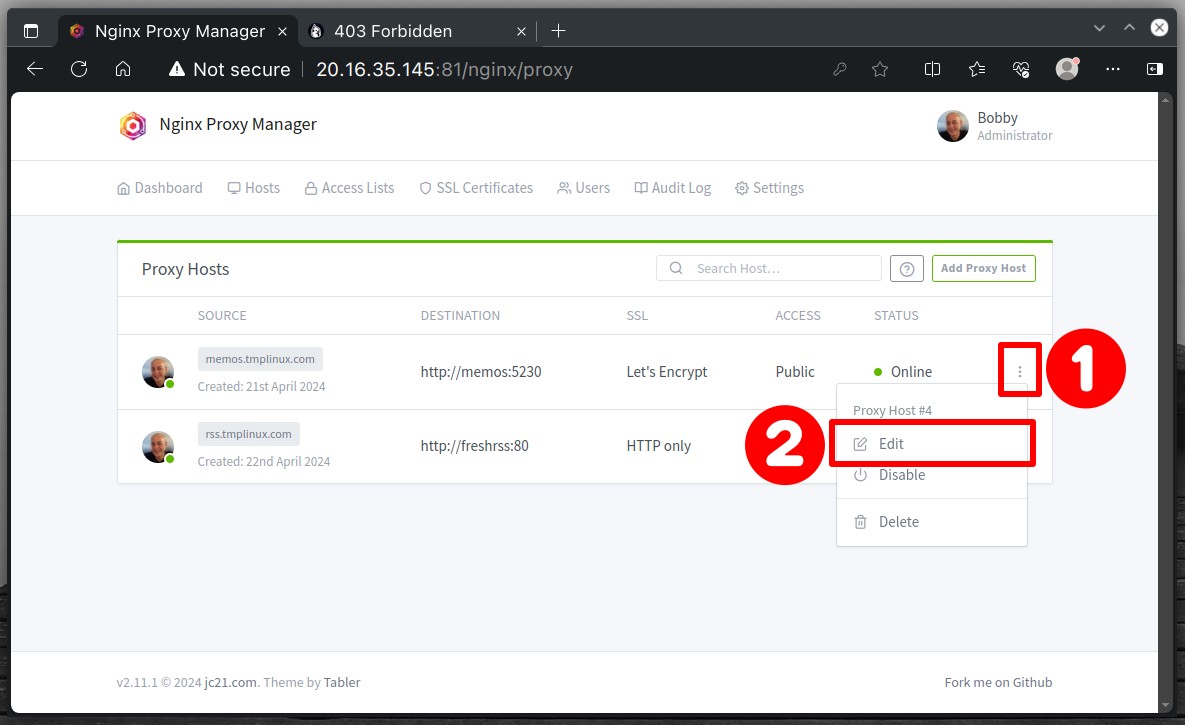
Task: Open the Bobby Administrator user menu
Action: click(x=995, y=126)
